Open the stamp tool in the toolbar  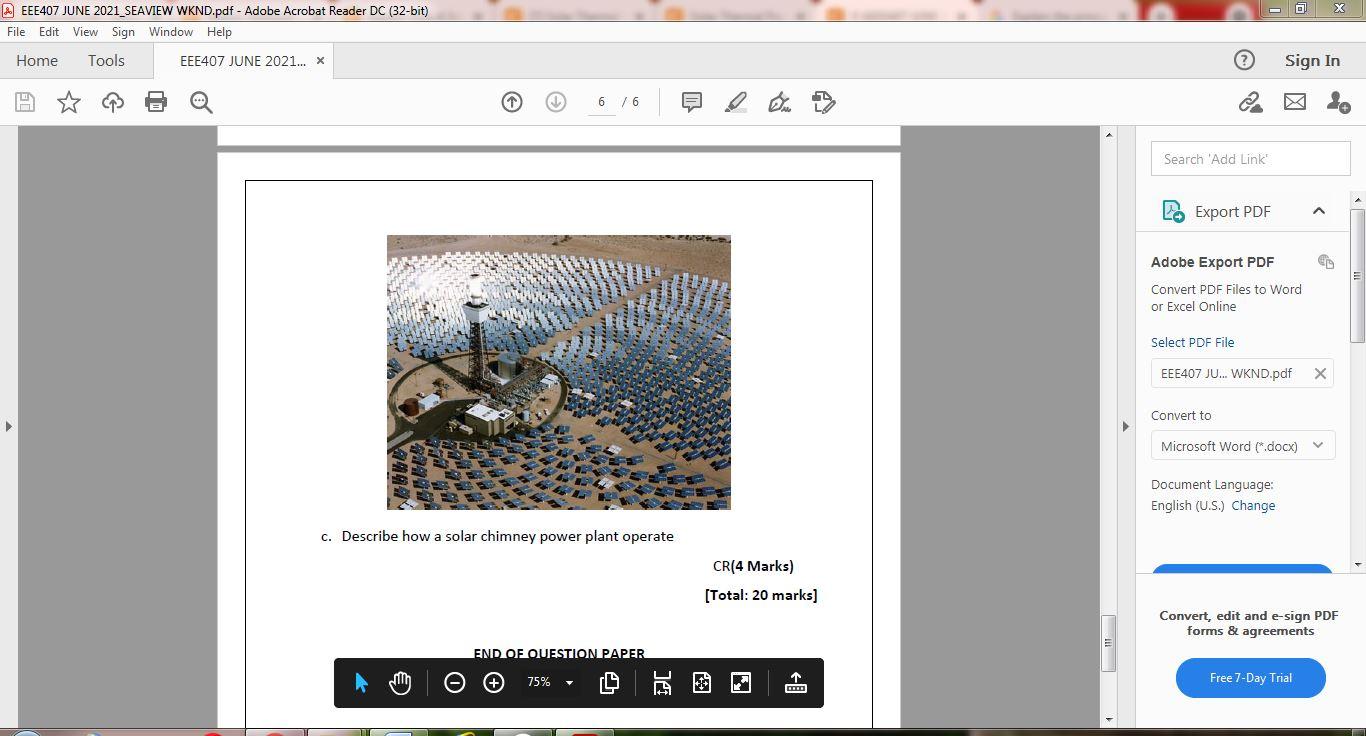point(824,102)
